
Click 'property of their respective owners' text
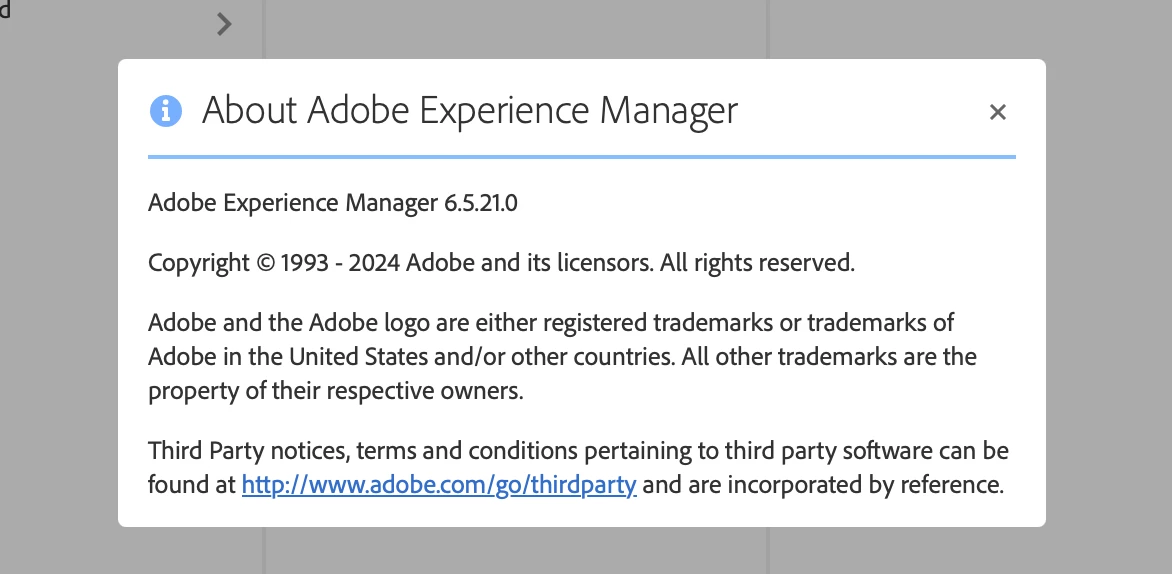click(x=335, y=390)
